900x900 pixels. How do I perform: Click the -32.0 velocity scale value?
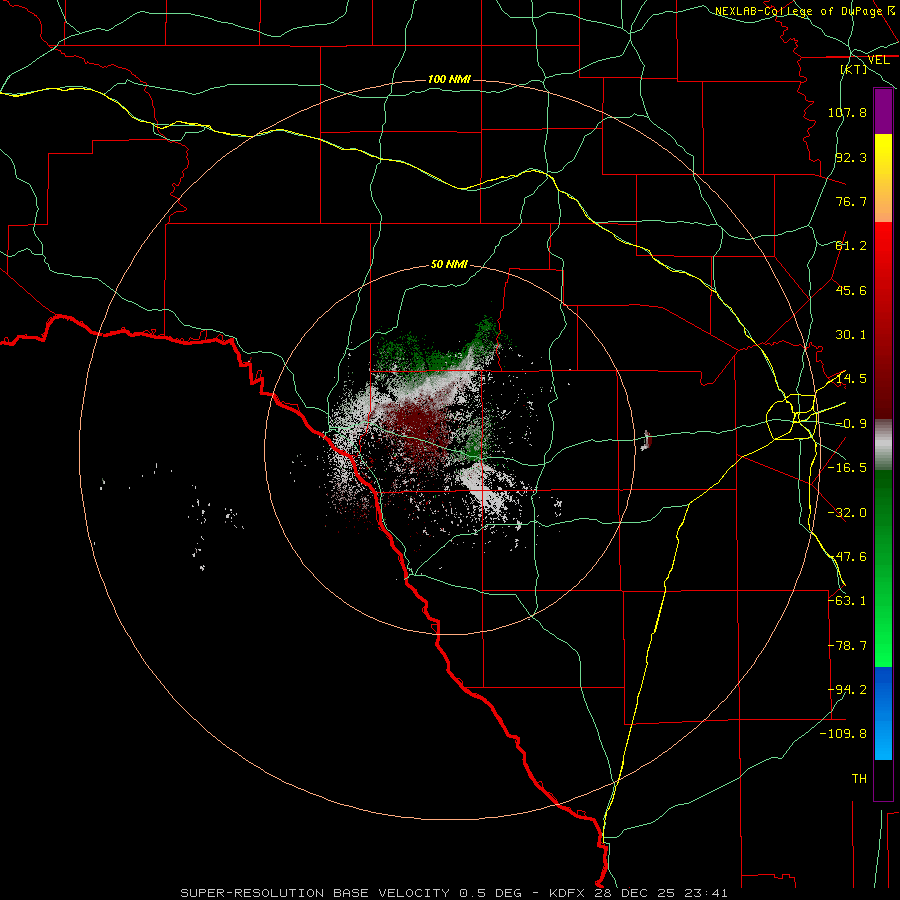point(847,513)
